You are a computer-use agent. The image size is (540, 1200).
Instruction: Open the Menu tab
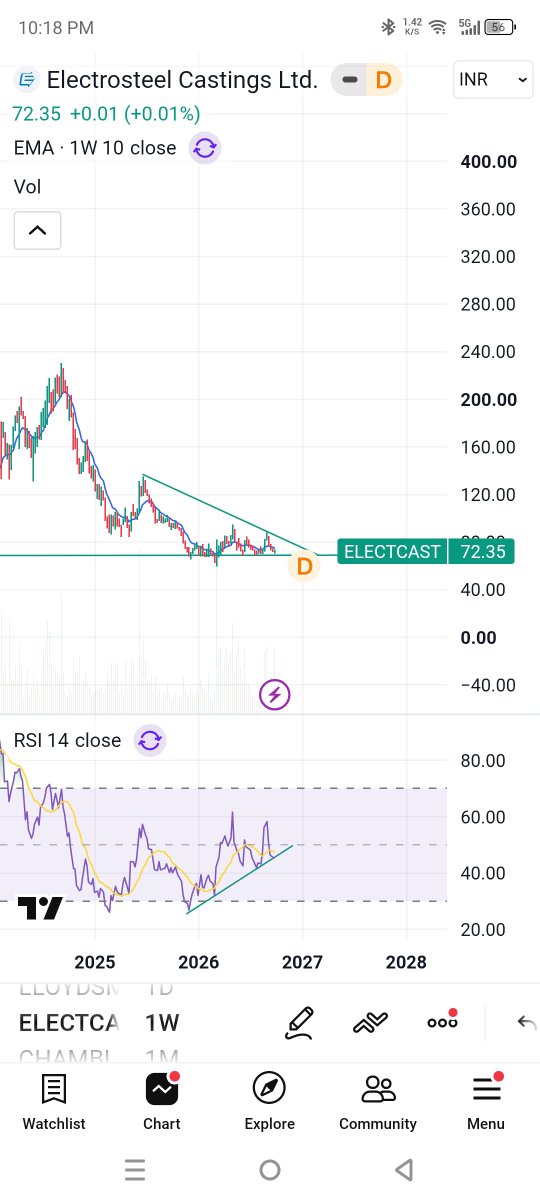tap(486, 1102)
